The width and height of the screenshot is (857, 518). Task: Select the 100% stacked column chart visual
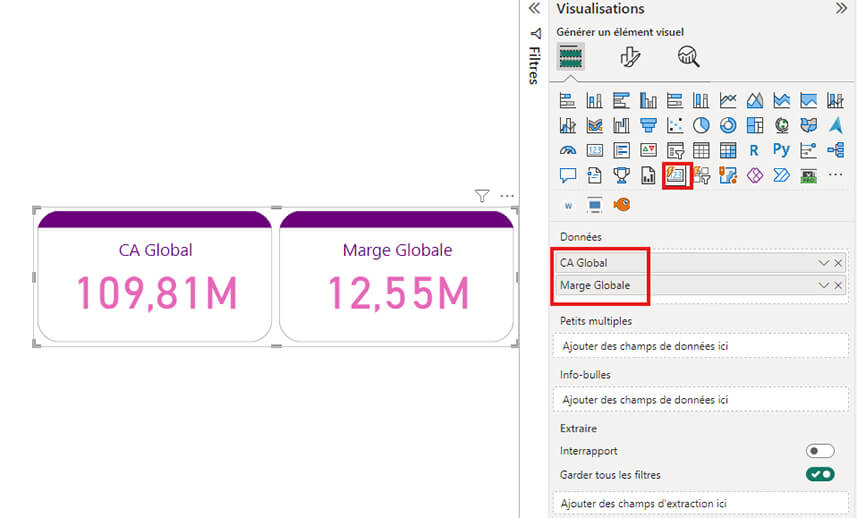[x=701, y=101]
